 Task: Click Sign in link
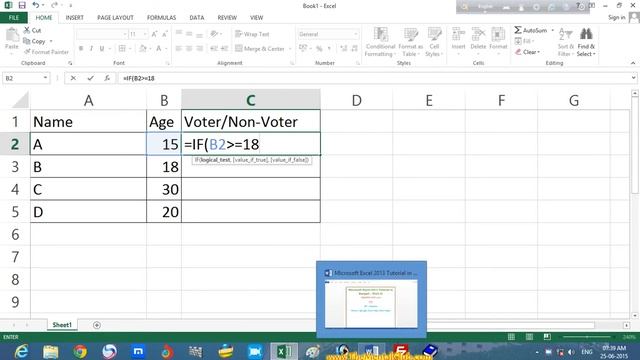(616, 17)
